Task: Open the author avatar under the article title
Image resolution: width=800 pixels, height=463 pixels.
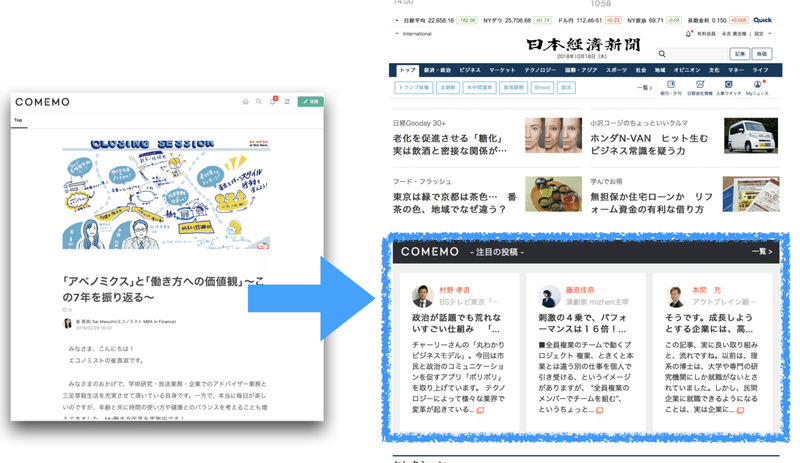Action: coord(67,324)
